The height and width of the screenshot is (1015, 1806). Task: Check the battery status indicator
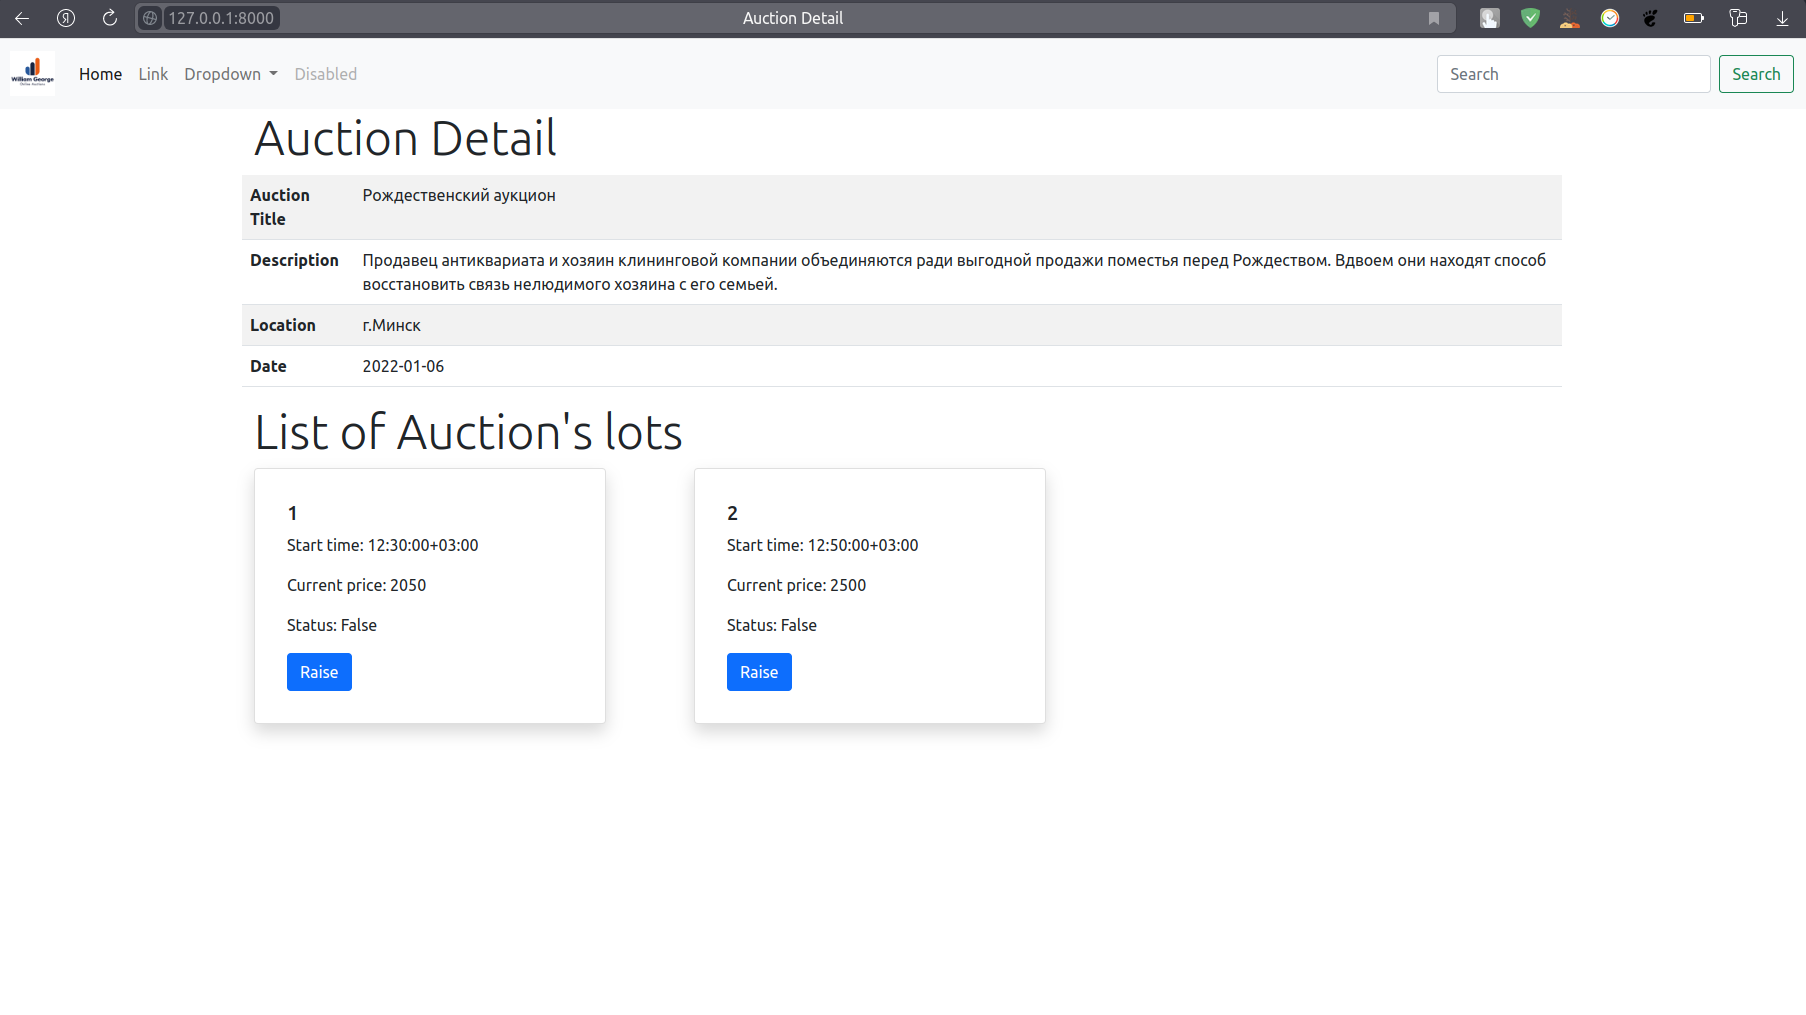[x=1694, y=17]
